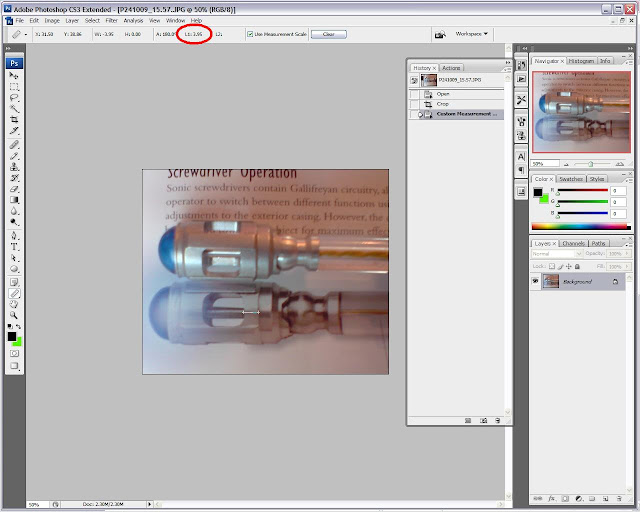Open the layer blend mode Normal dropdown

tap(556, 254)
